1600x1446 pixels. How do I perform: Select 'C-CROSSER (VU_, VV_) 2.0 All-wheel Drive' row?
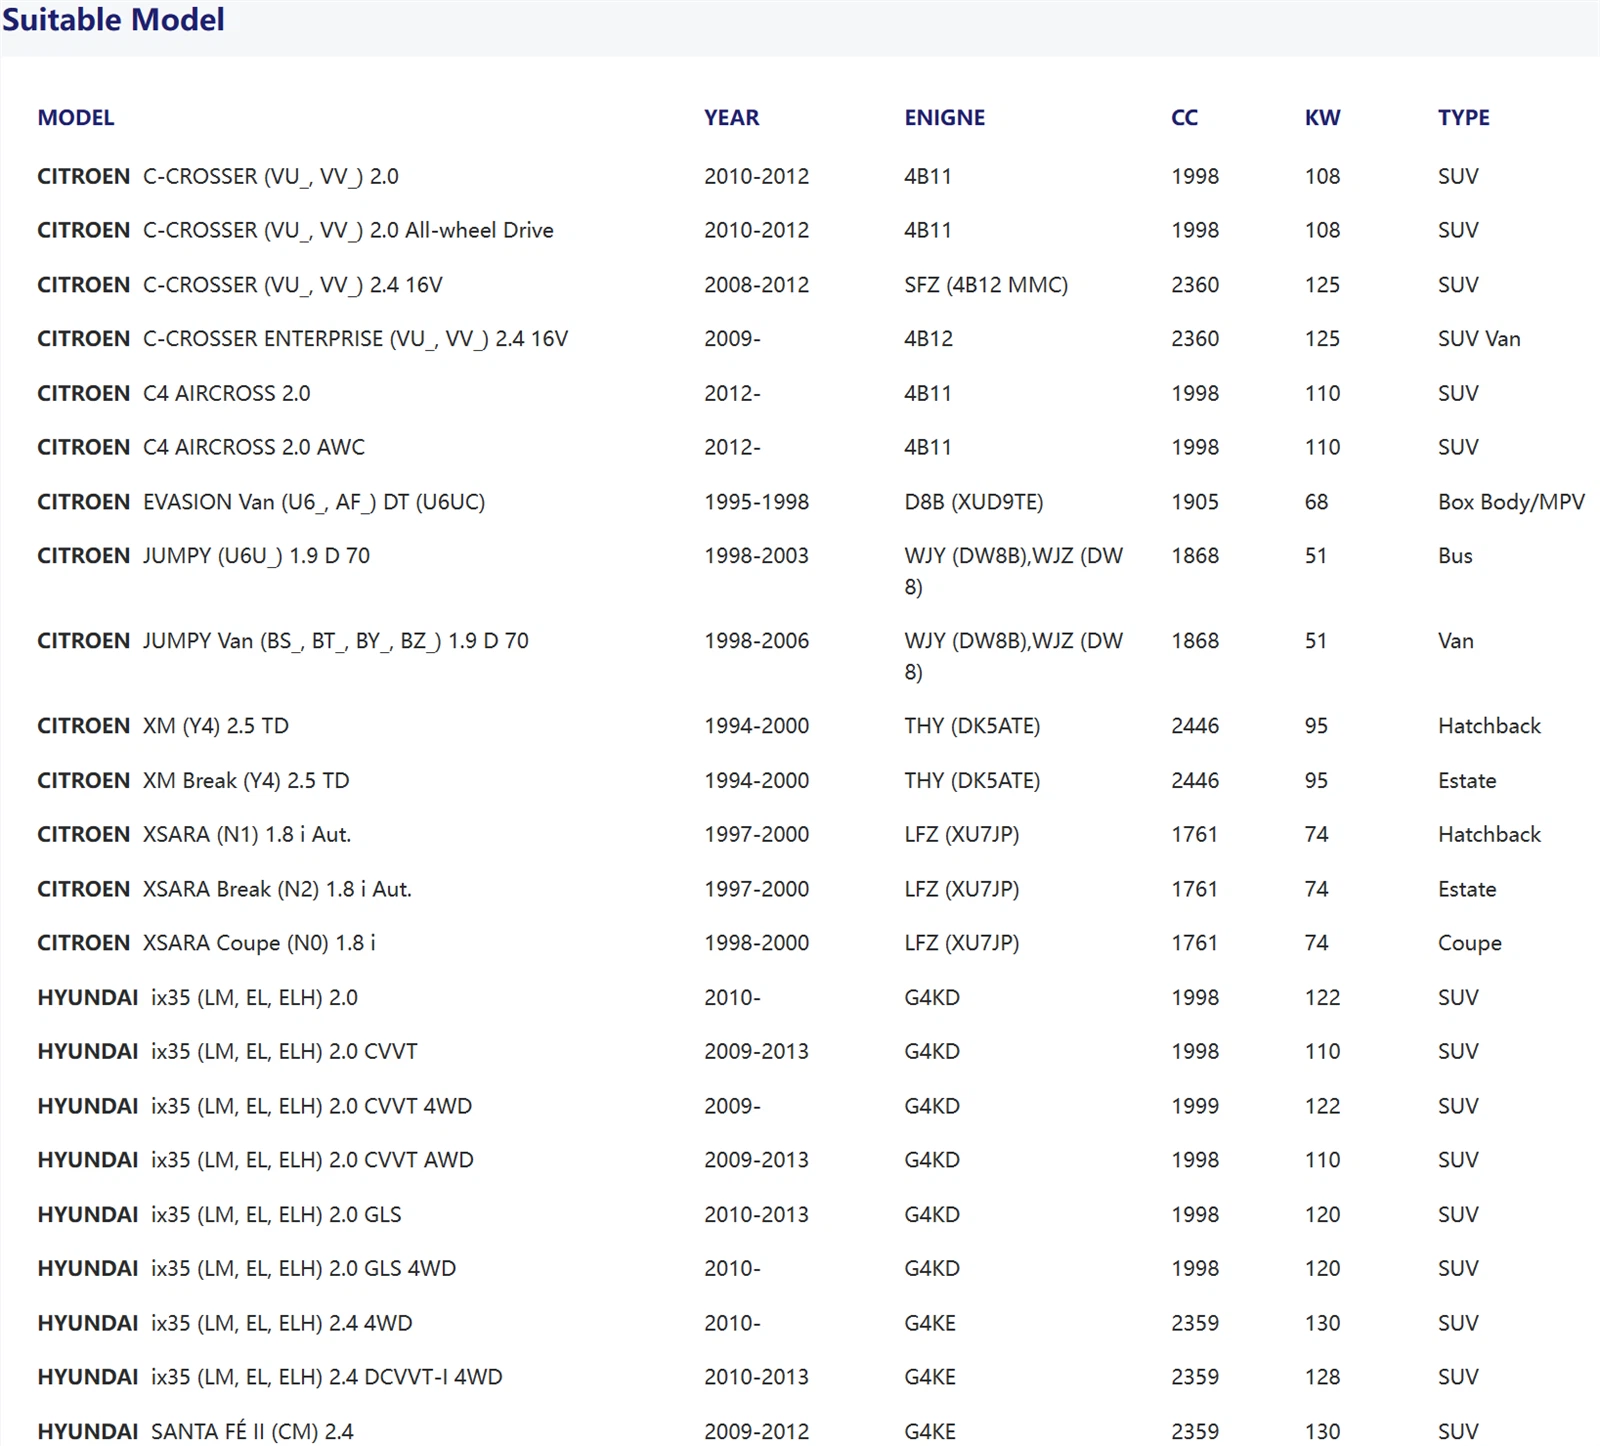click(x=800, y=230)
